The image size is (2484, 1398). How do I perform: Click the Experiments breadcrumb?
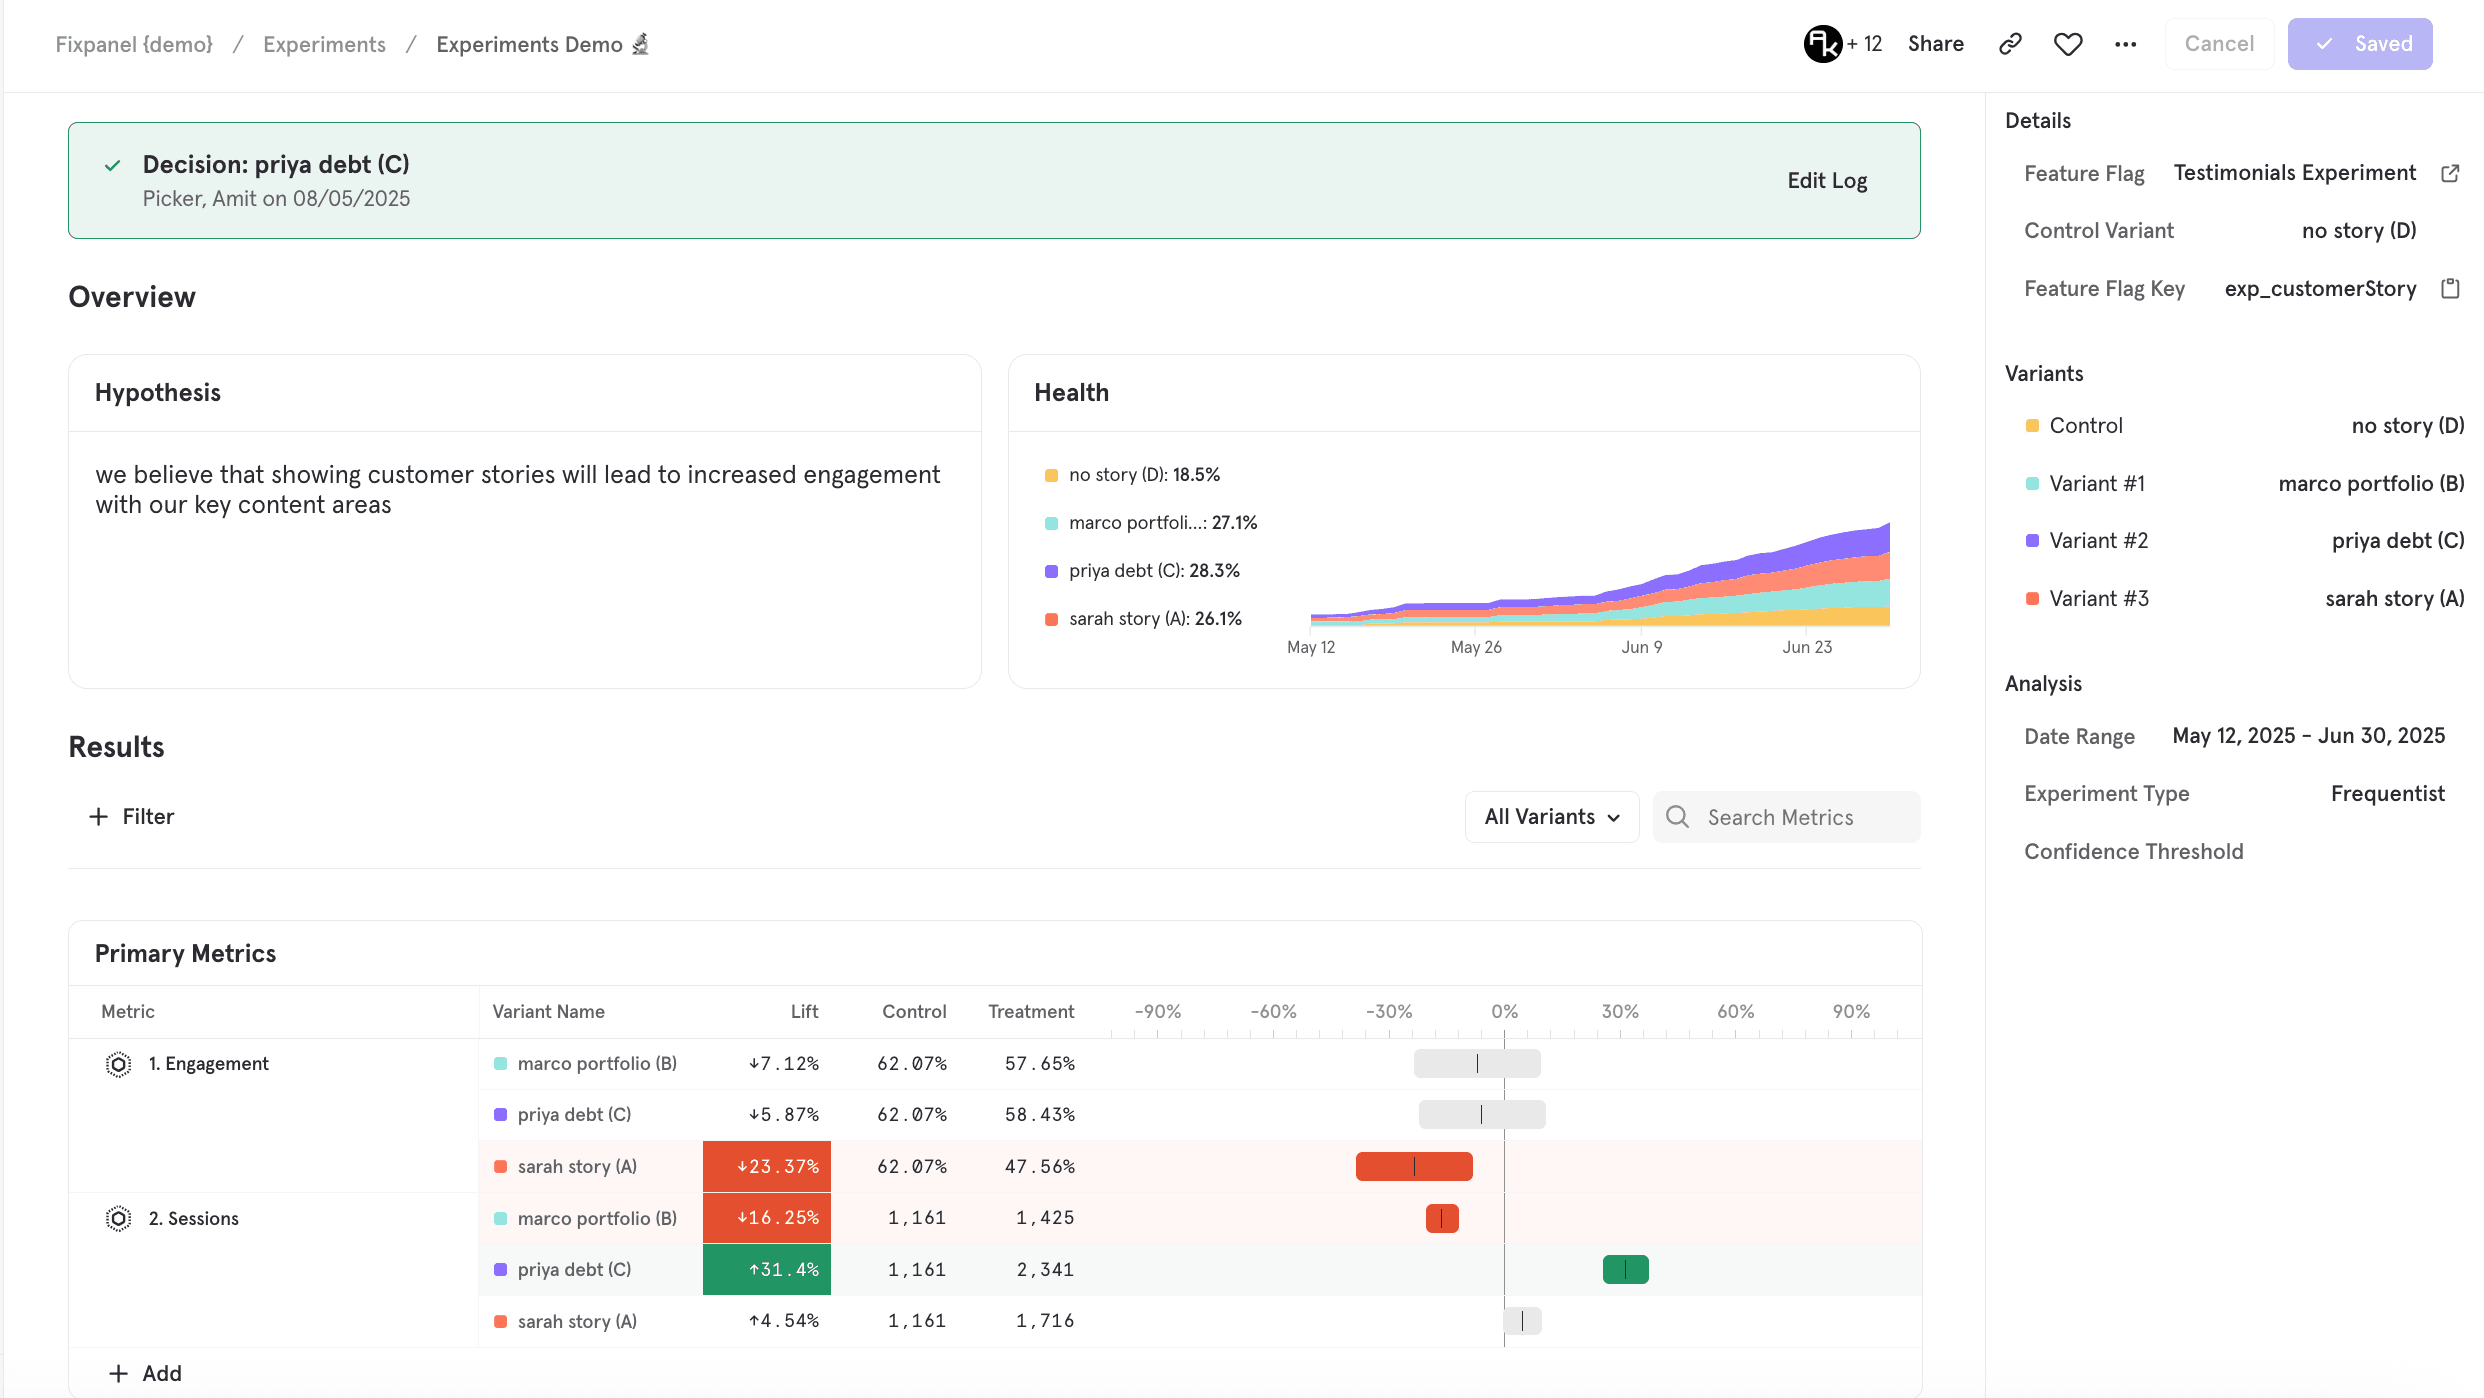(324, 44)
